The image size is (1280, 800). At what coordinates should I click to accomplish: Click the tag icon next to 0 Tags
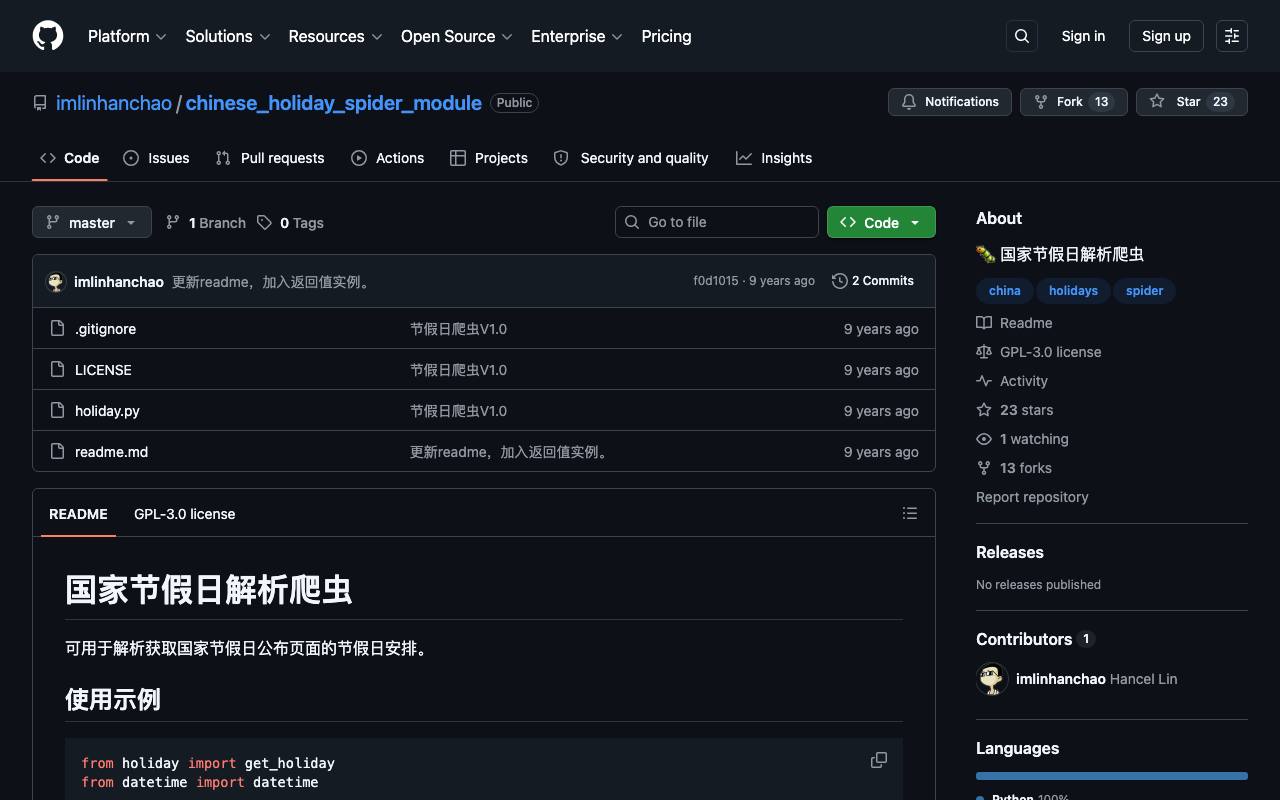(x=264, y=222)
